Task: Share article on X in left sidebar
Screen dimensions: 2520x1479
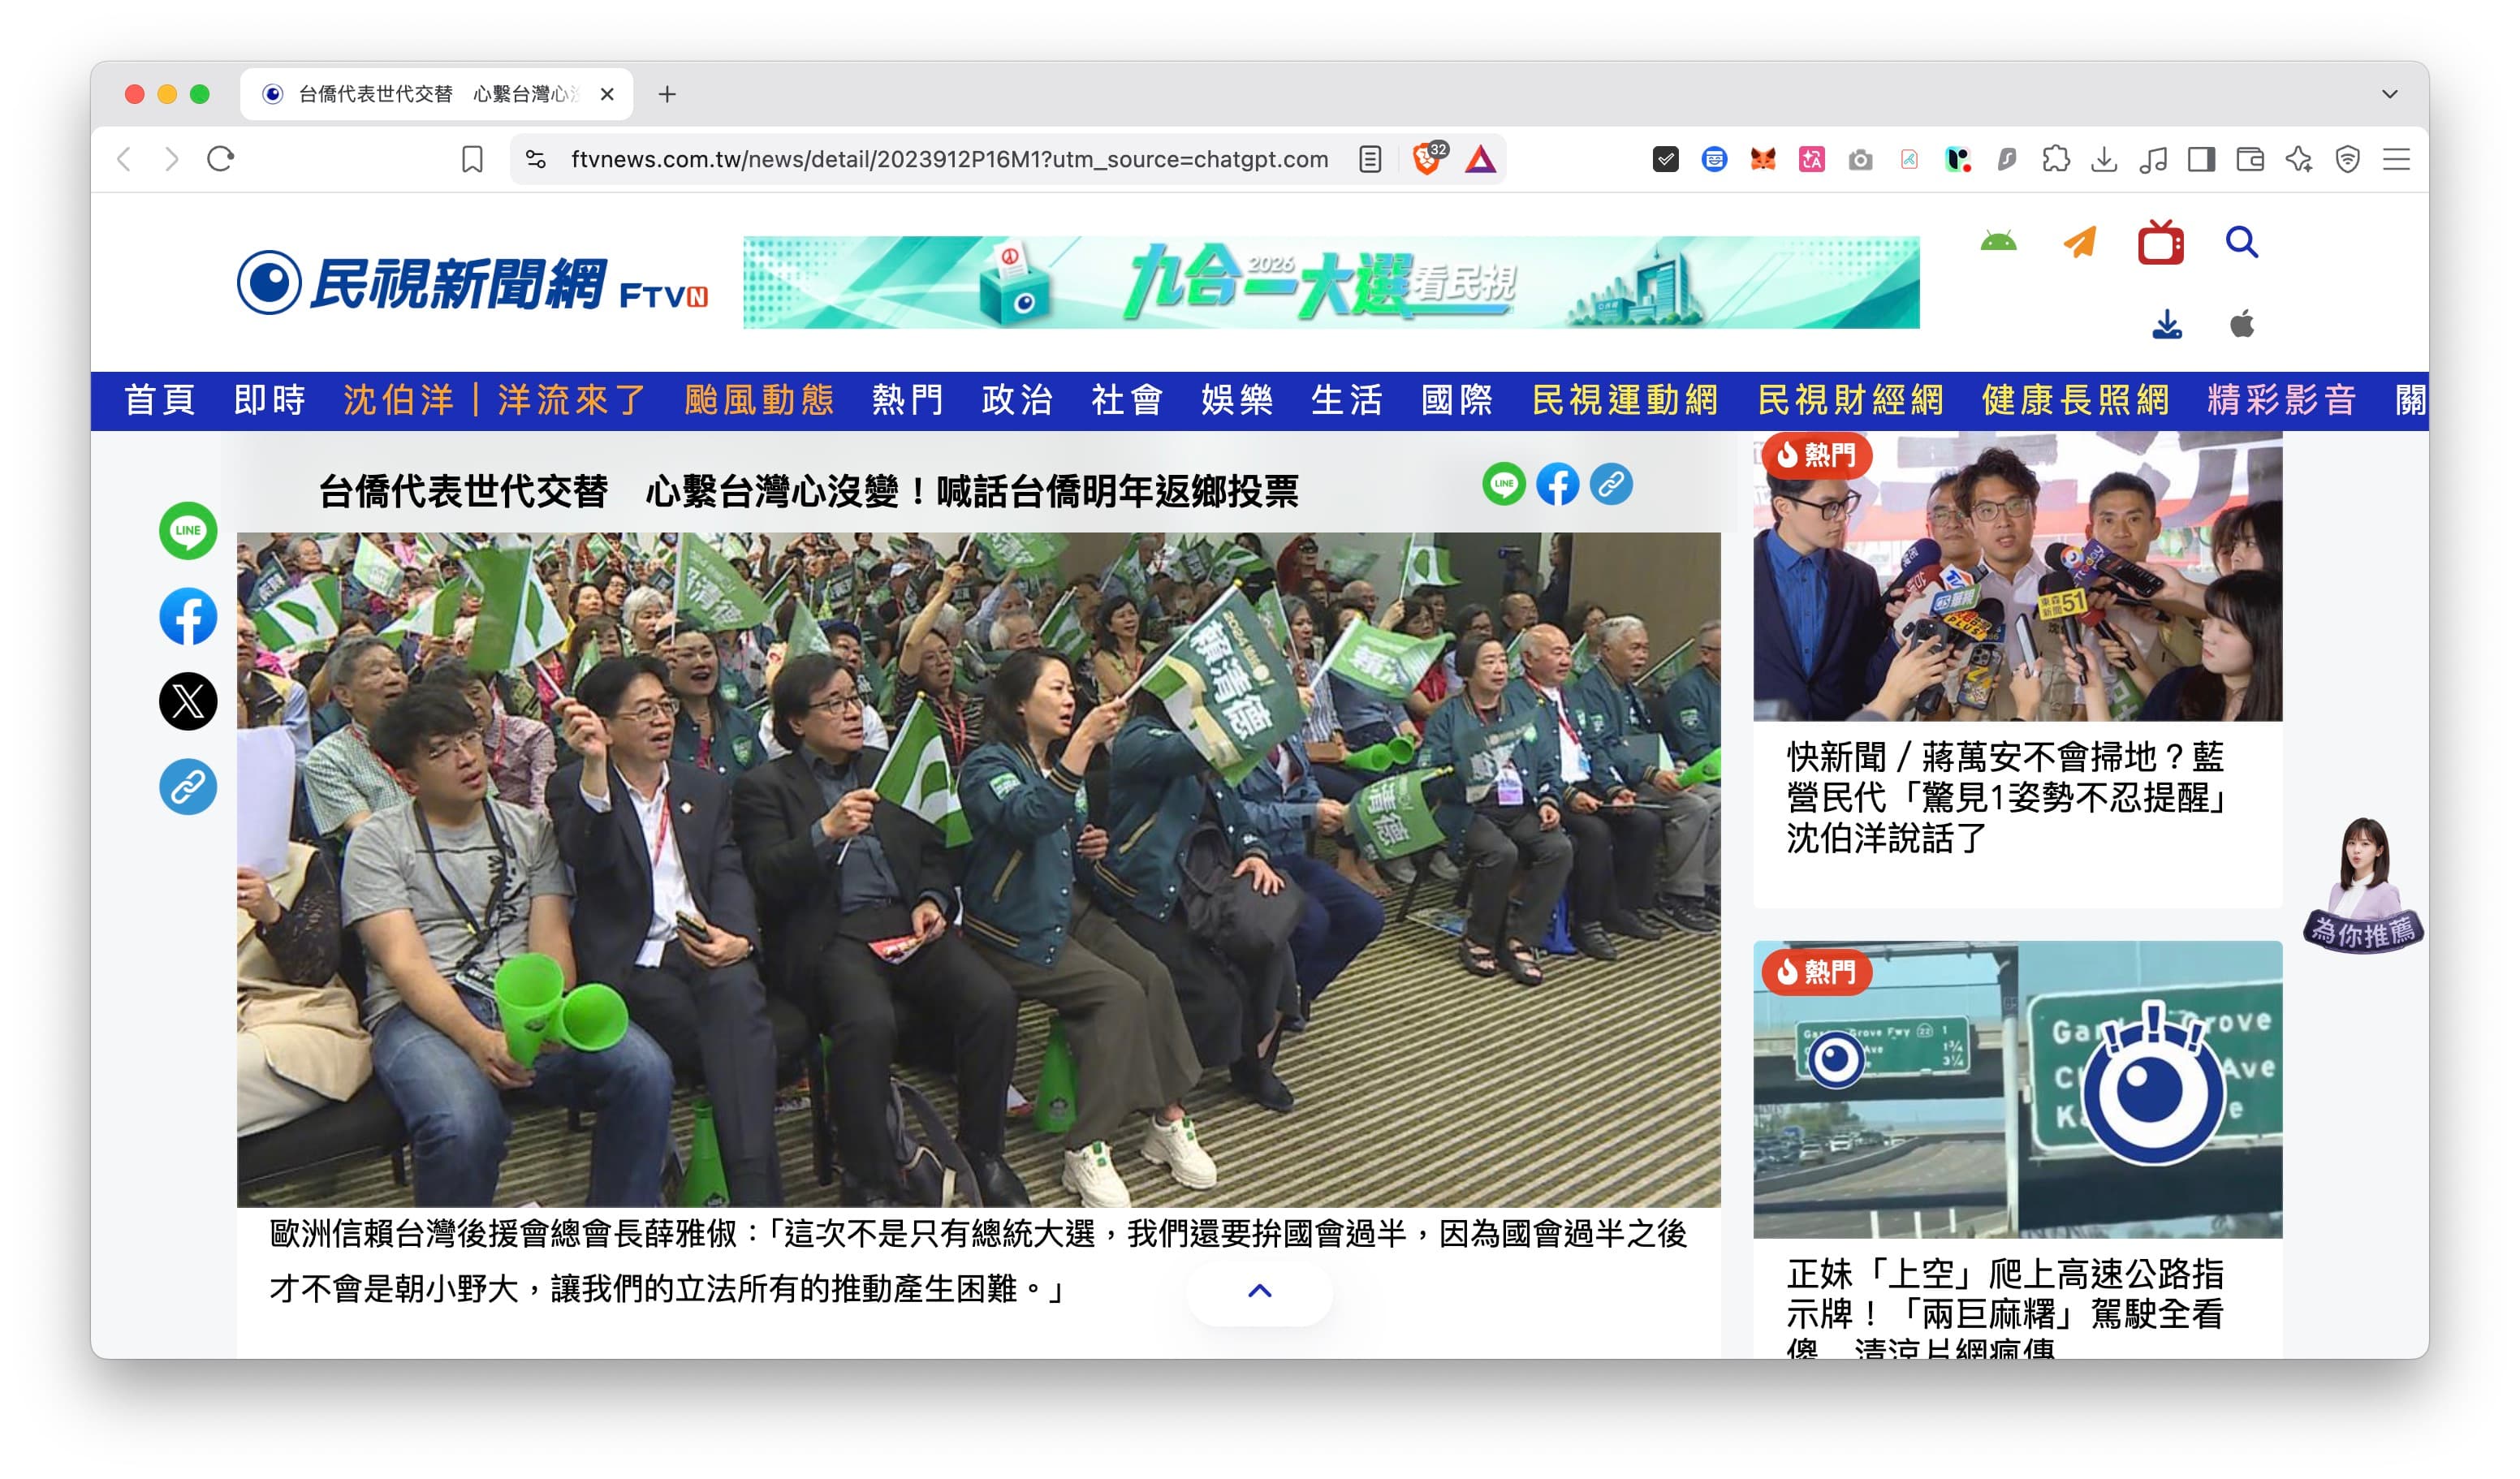Action: click(188, 701)
